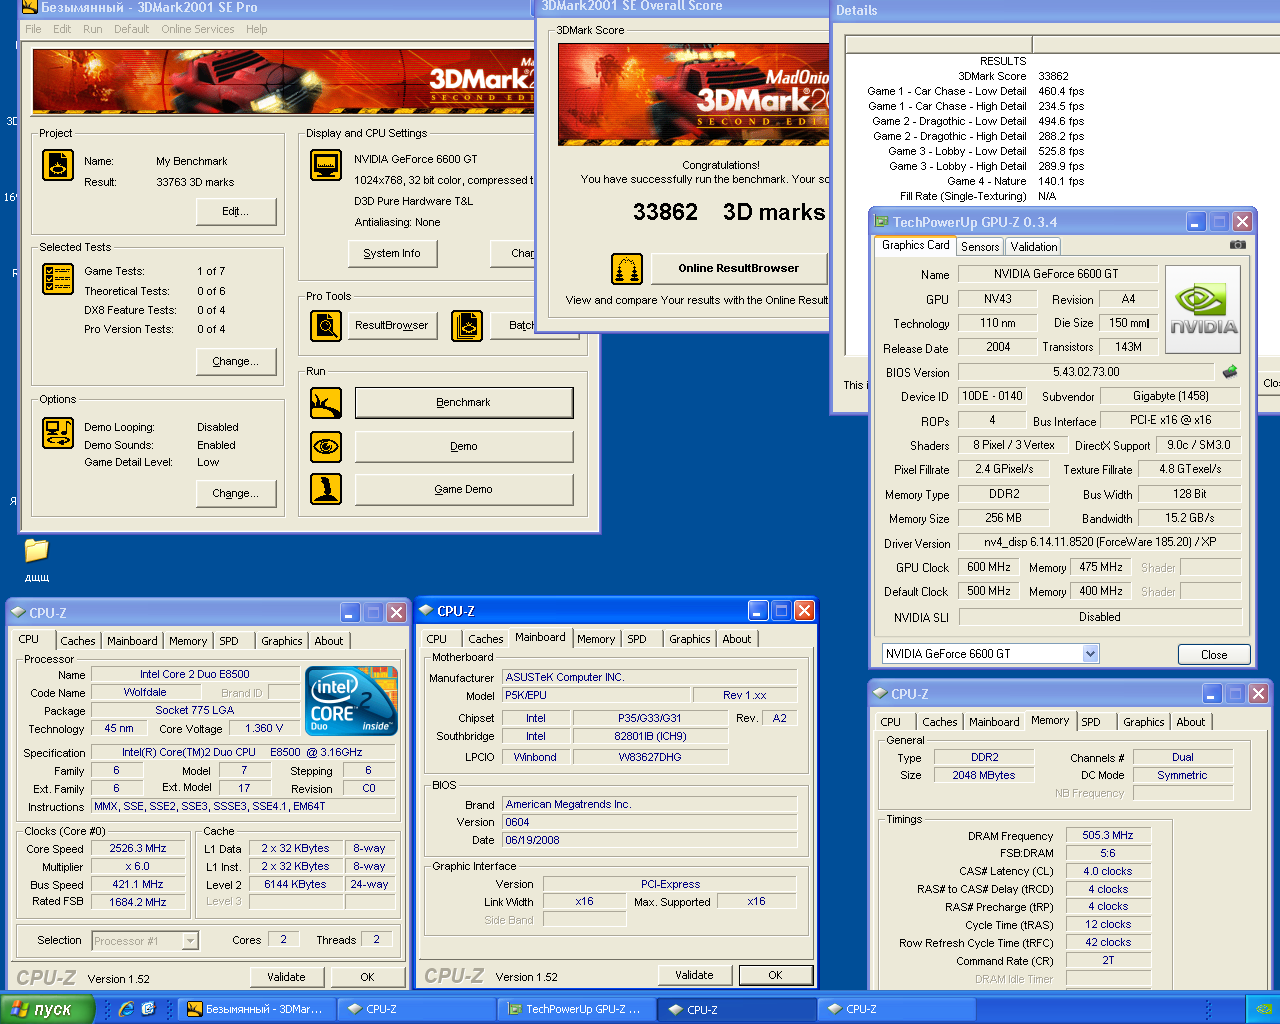Switch to Sensors tab in GPU-Z
Image resolution: width=1280 pixels, height=1024 pixels.
pos(980,247)
